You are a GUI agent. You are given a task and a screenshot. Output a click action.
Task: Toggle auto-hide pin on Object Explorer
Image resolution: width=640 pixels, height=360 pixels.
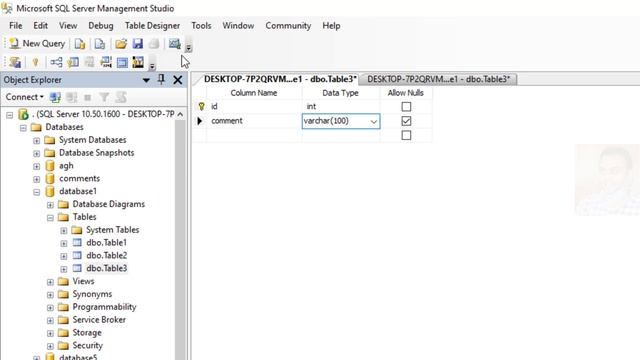(x=161, y=80)
